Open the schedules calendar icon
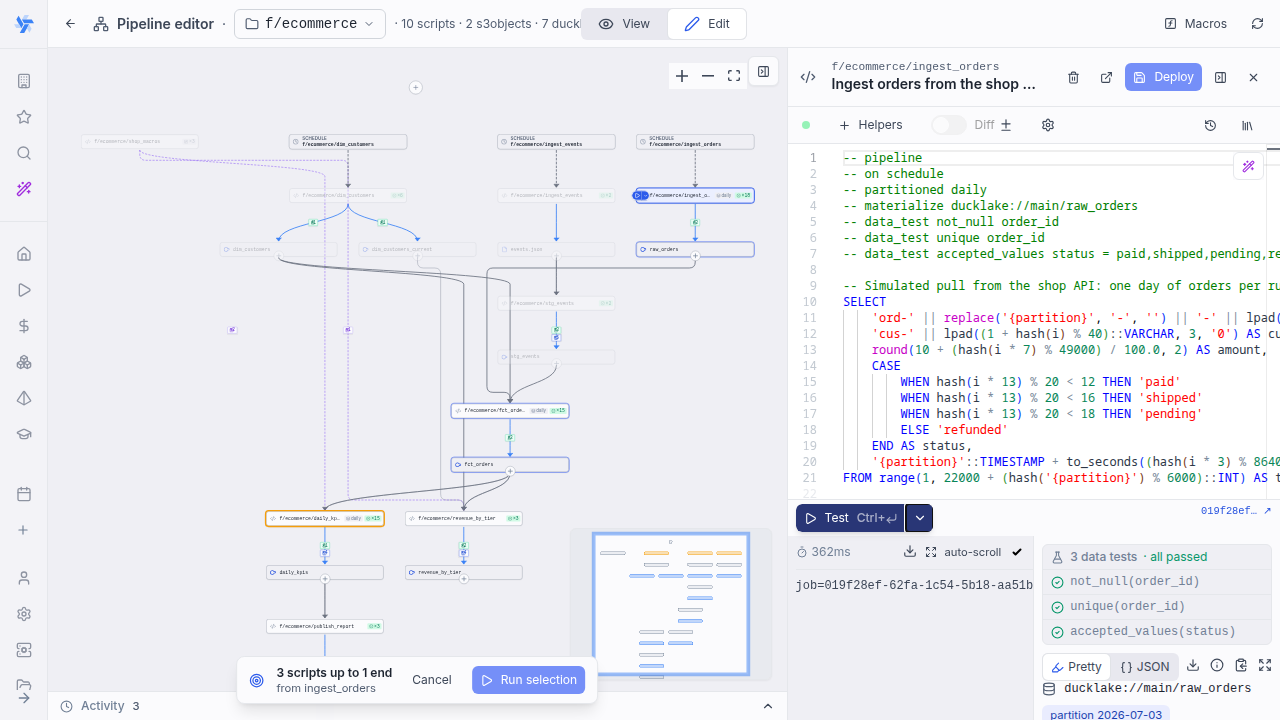Viewport: 1280px width, 720px height. 24,494
